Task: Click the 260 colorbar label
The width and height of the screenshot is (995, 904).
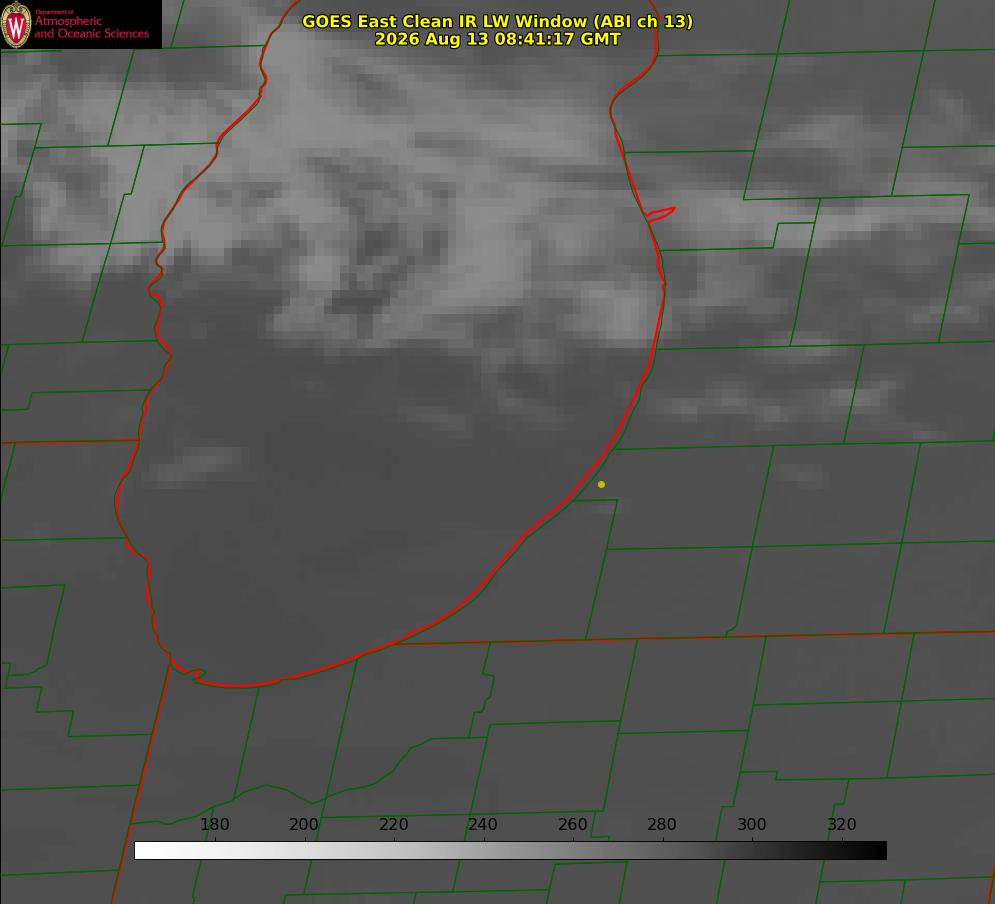Action: click(572, 824)
